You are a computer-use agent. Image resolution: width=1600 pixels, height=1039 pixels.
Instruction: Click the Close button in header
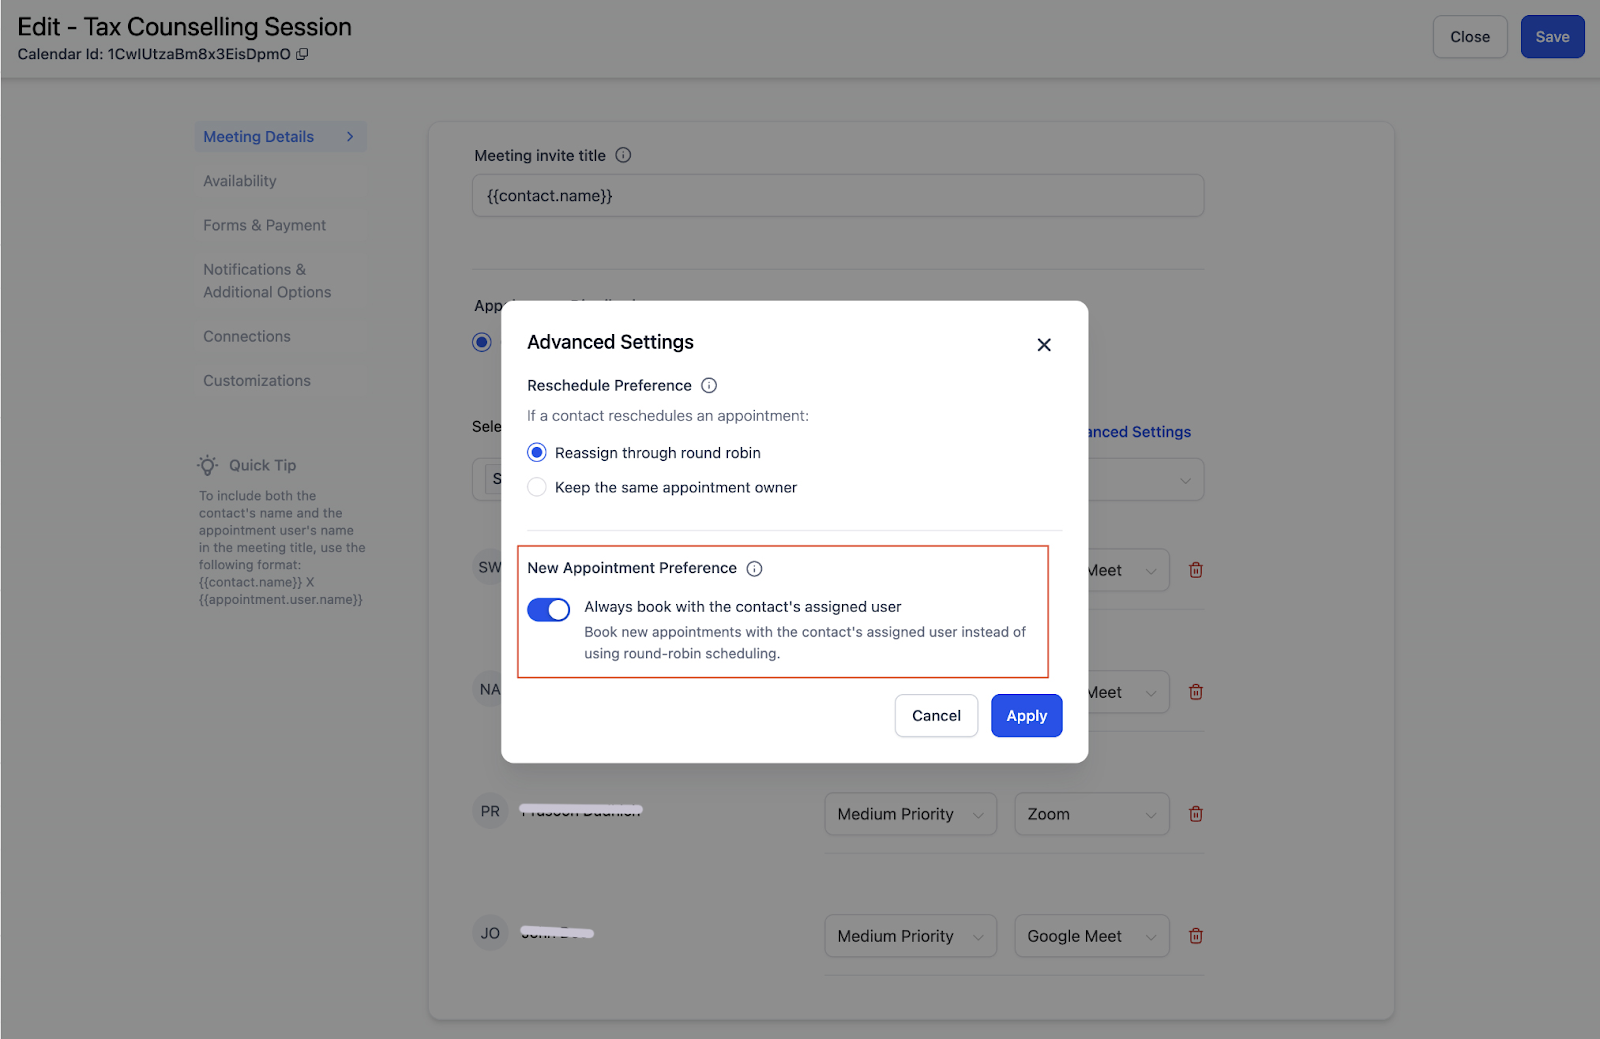1470,37
